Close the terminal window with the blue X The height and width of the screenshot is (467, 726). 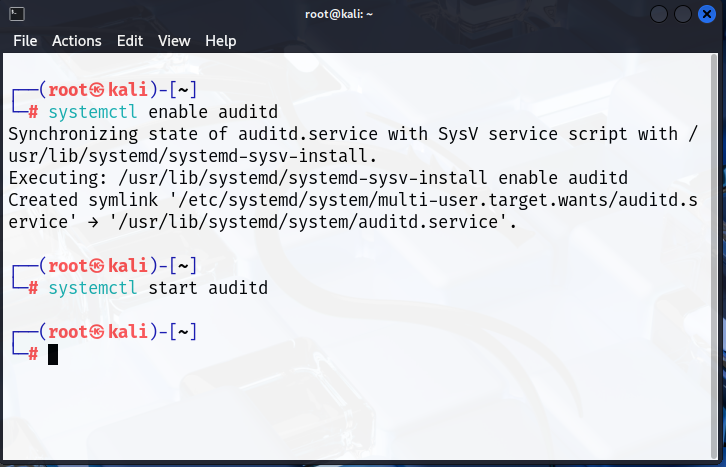707,14
